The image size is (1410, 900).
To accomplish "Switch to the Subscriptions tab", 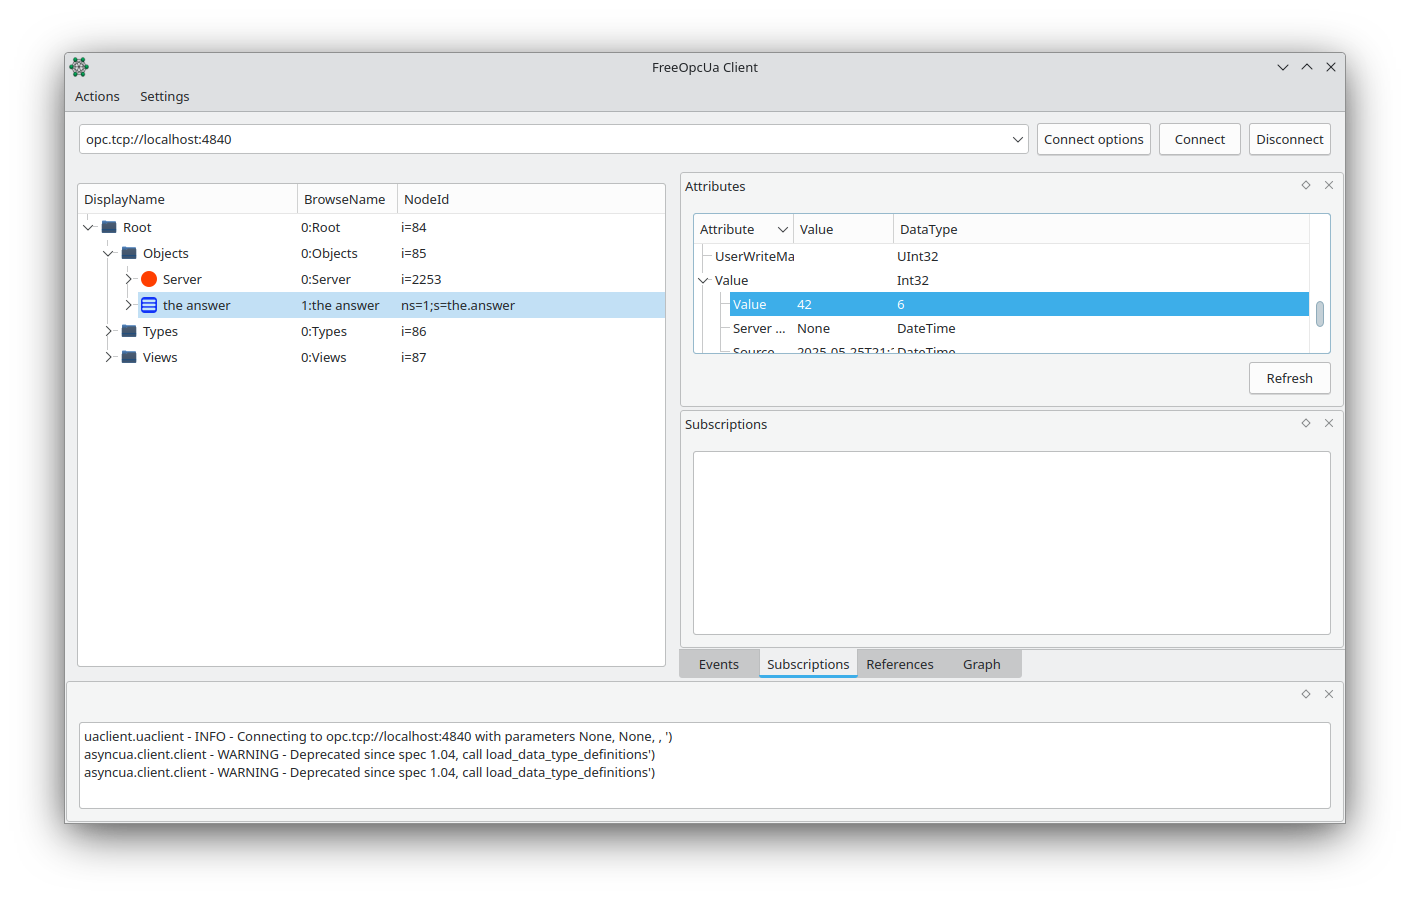I will click(x=808, y=664).
